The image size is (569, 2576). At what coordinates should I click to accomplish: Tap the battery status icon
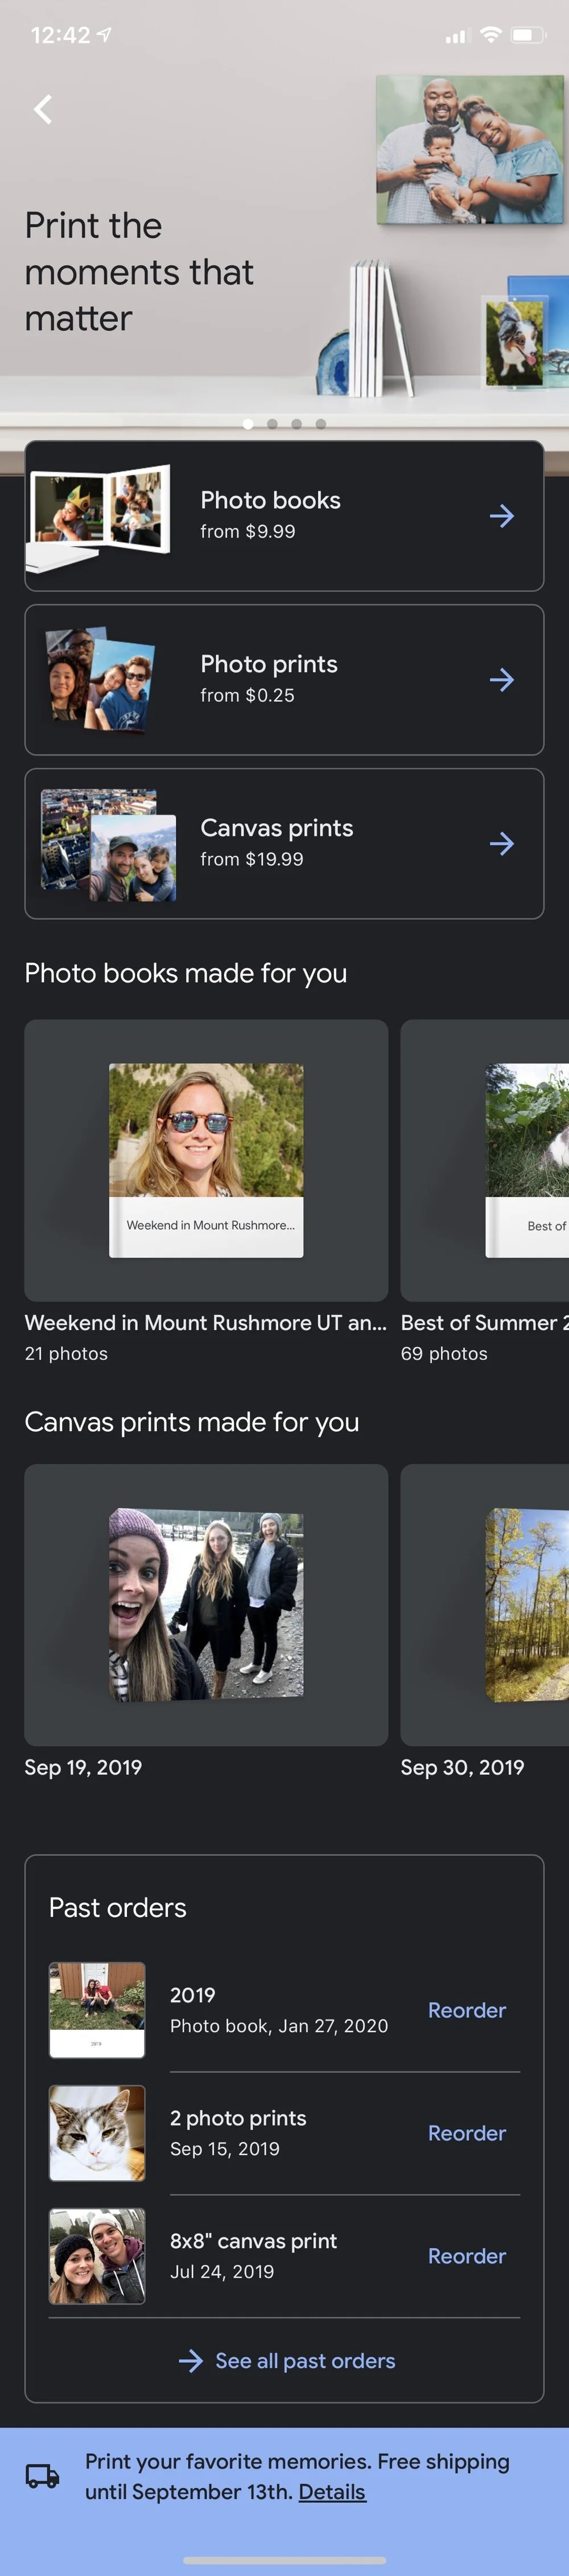pyautogui.click(x=527, y=35)
